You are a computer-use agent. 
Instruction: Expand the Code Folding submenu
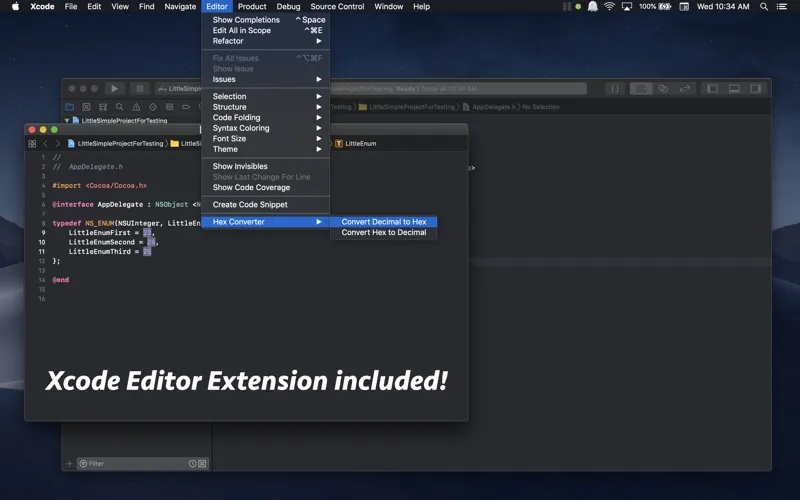[x=266, y=118]
